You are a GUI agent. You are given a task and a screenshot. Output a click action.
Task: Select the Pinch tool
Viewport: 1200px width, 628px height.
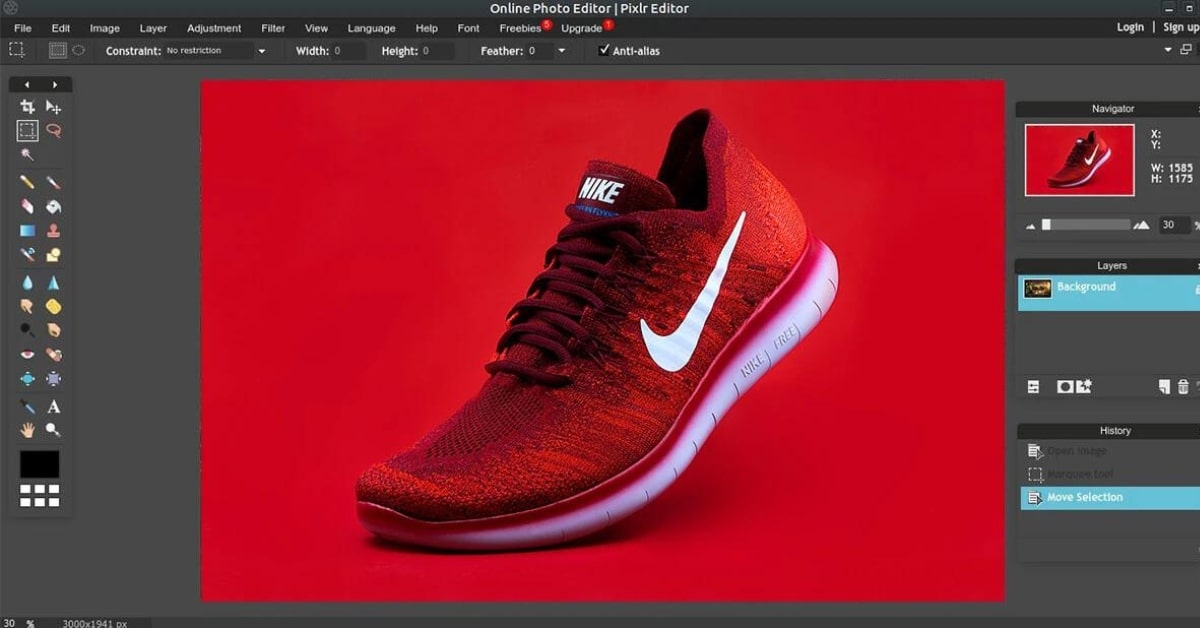pyautogui.click(x=53, y=379)
